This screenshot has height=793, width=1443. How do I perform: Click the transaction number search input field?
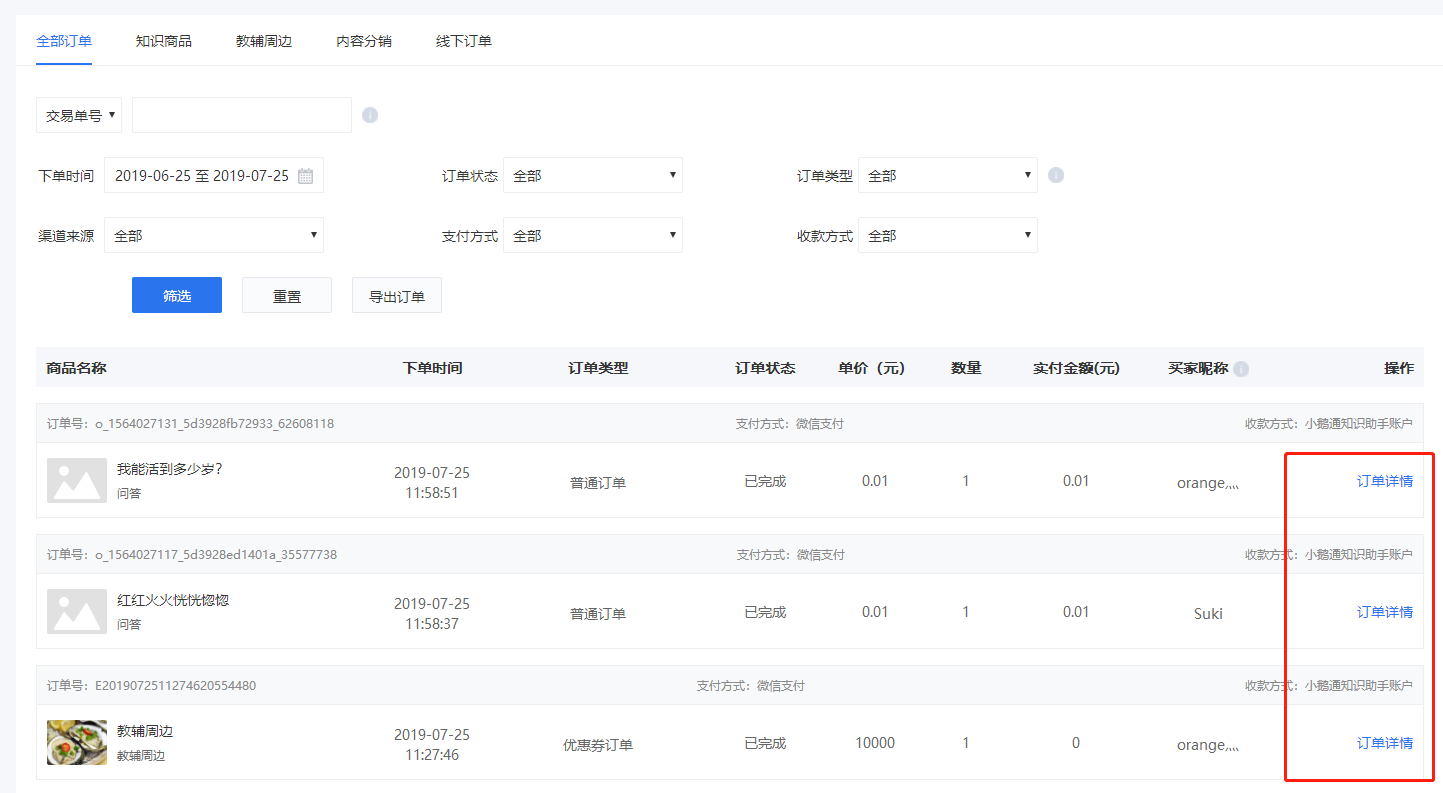coord(242,115)
